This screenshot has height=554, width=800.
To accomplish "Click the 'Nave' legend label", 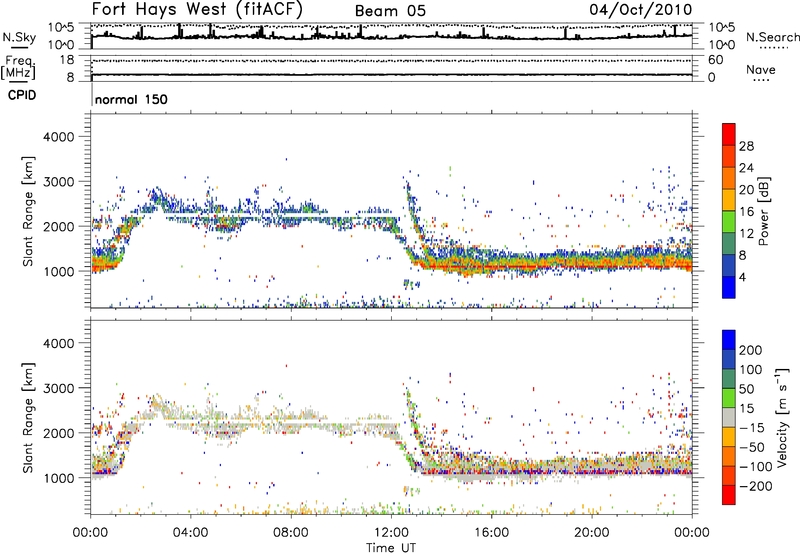I will [x=761, y=69].
